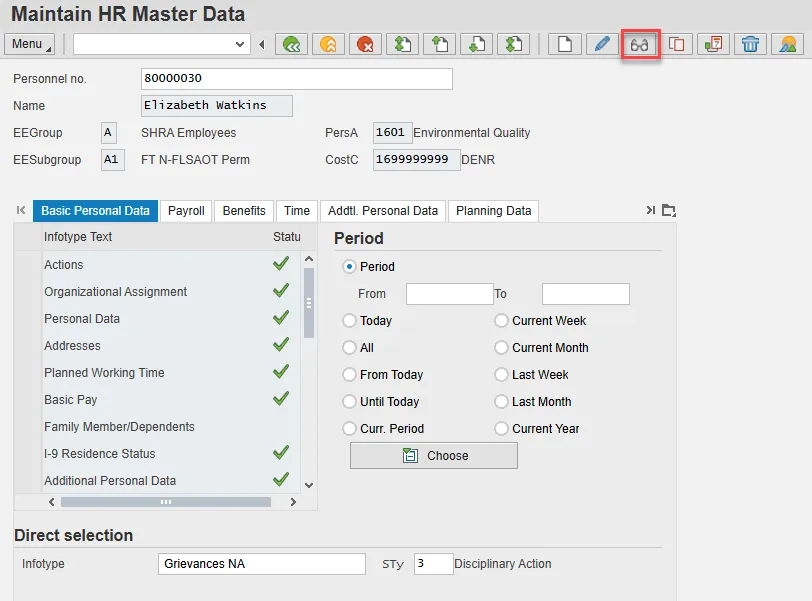This screenshot has width=812, height=601.
Task: Click the infotype list vertical scrollbar
Action: (x=308, y=303)
